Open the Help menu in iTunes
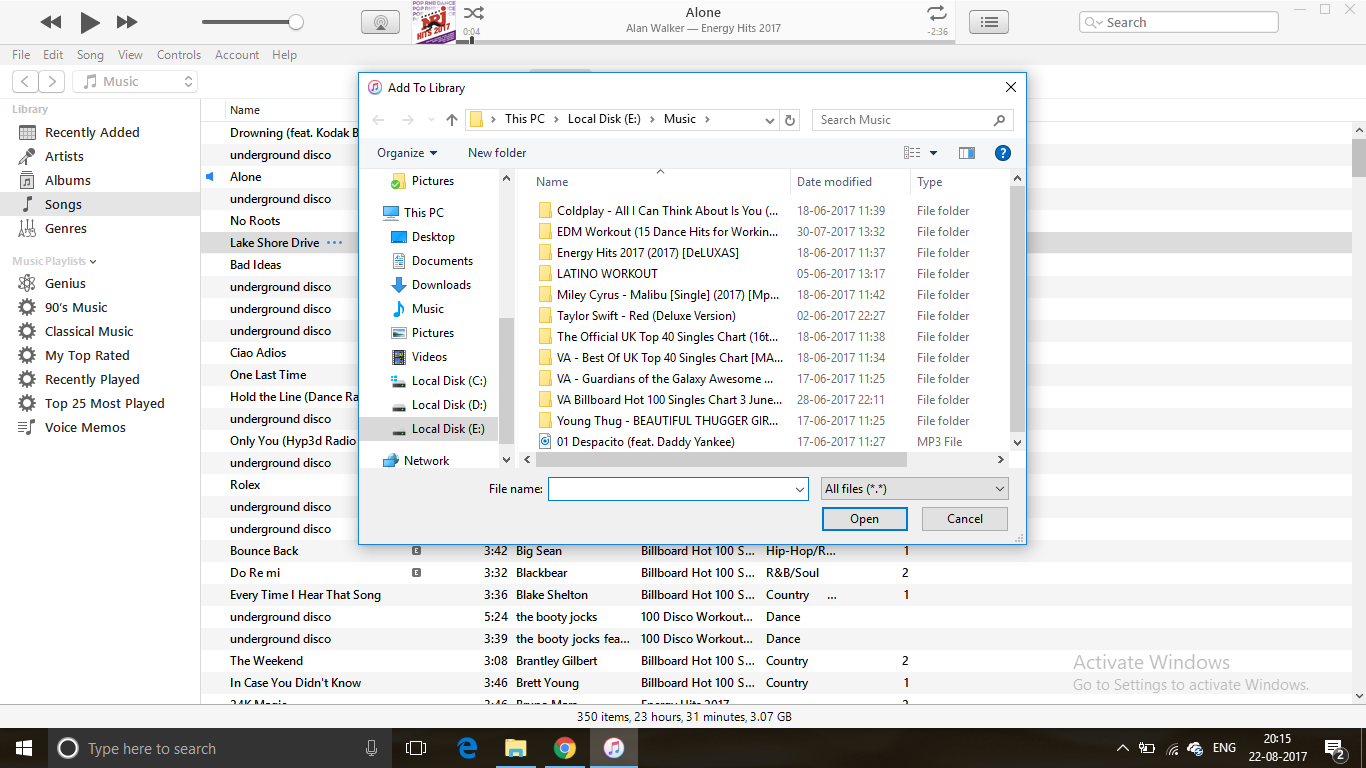The width and height of the screenshot is (1366, 768). pos(284,55)
